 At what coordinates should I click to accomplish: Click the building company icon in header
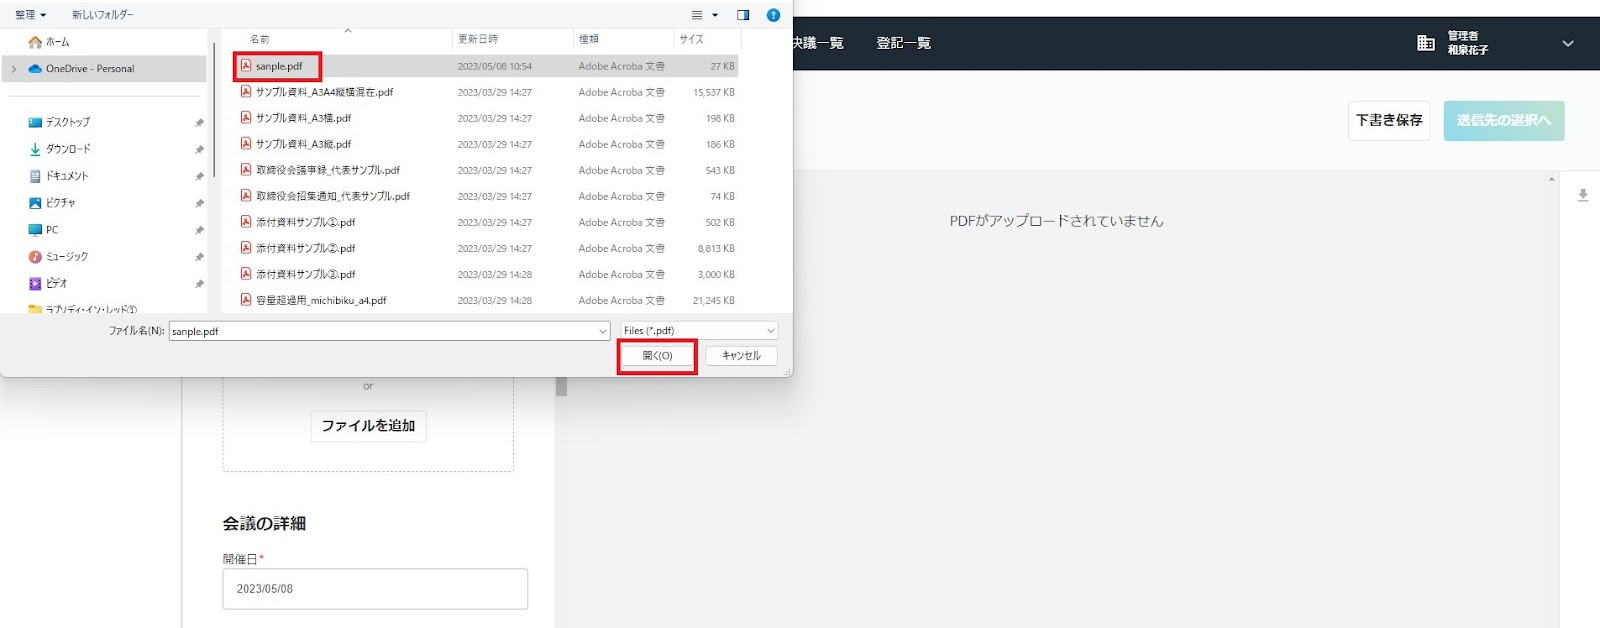[x=1426, y=43]
